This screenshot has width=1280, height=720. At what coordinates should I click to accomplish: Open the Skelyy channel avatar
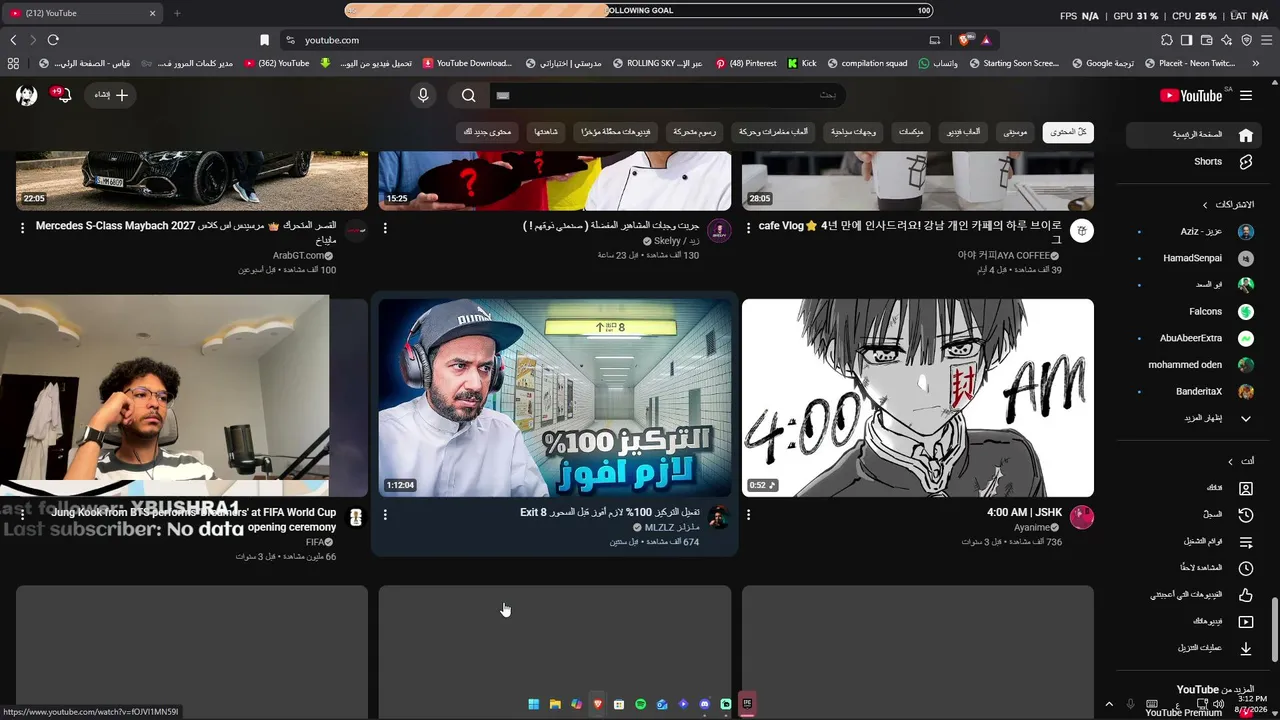point(719,231)
